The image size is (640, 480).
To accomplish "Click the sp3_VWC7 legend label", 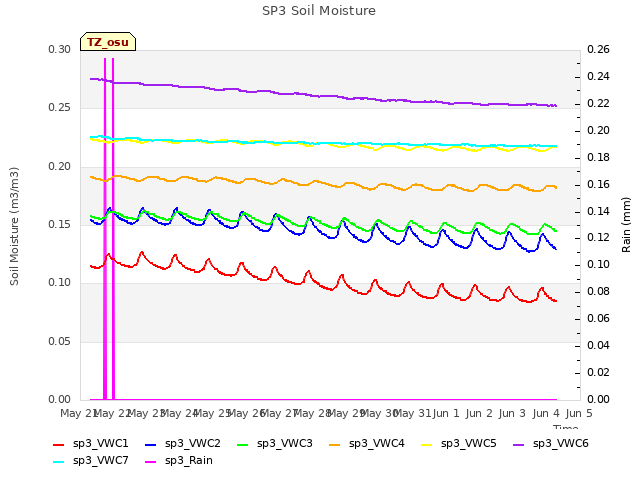I will [101, 460].
